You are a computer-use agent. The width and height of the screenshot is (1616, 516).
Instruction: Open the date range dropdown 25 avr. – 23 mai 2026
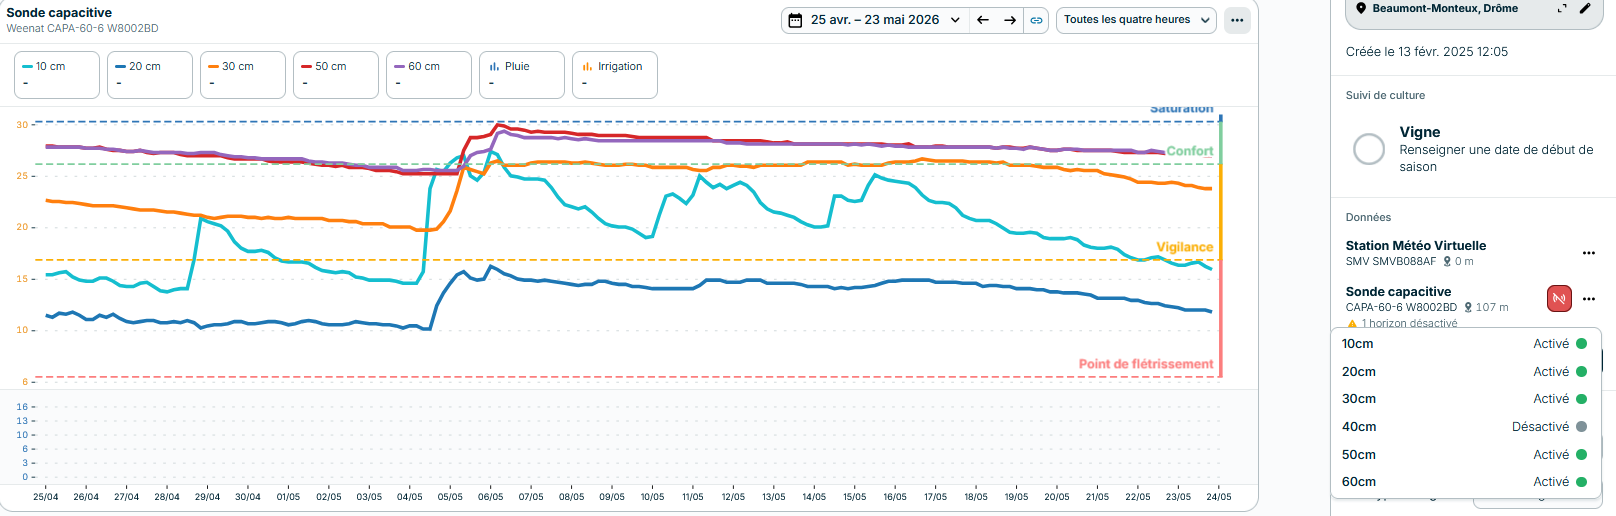tap(875, 20)
